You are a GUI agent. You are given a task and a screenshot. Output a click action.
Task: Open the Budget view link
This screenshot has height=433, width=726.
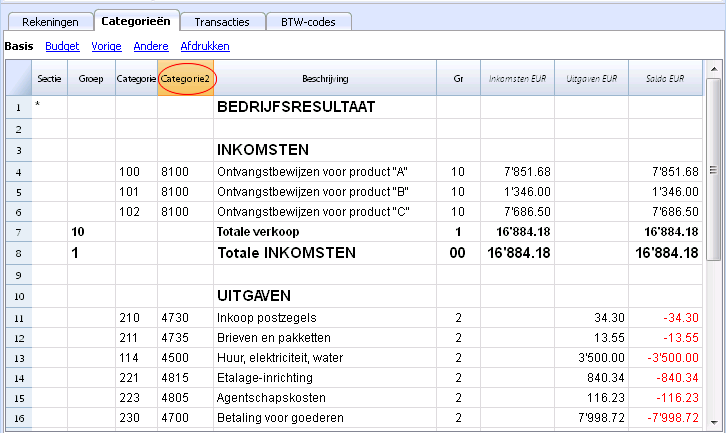tap(62, 46)
